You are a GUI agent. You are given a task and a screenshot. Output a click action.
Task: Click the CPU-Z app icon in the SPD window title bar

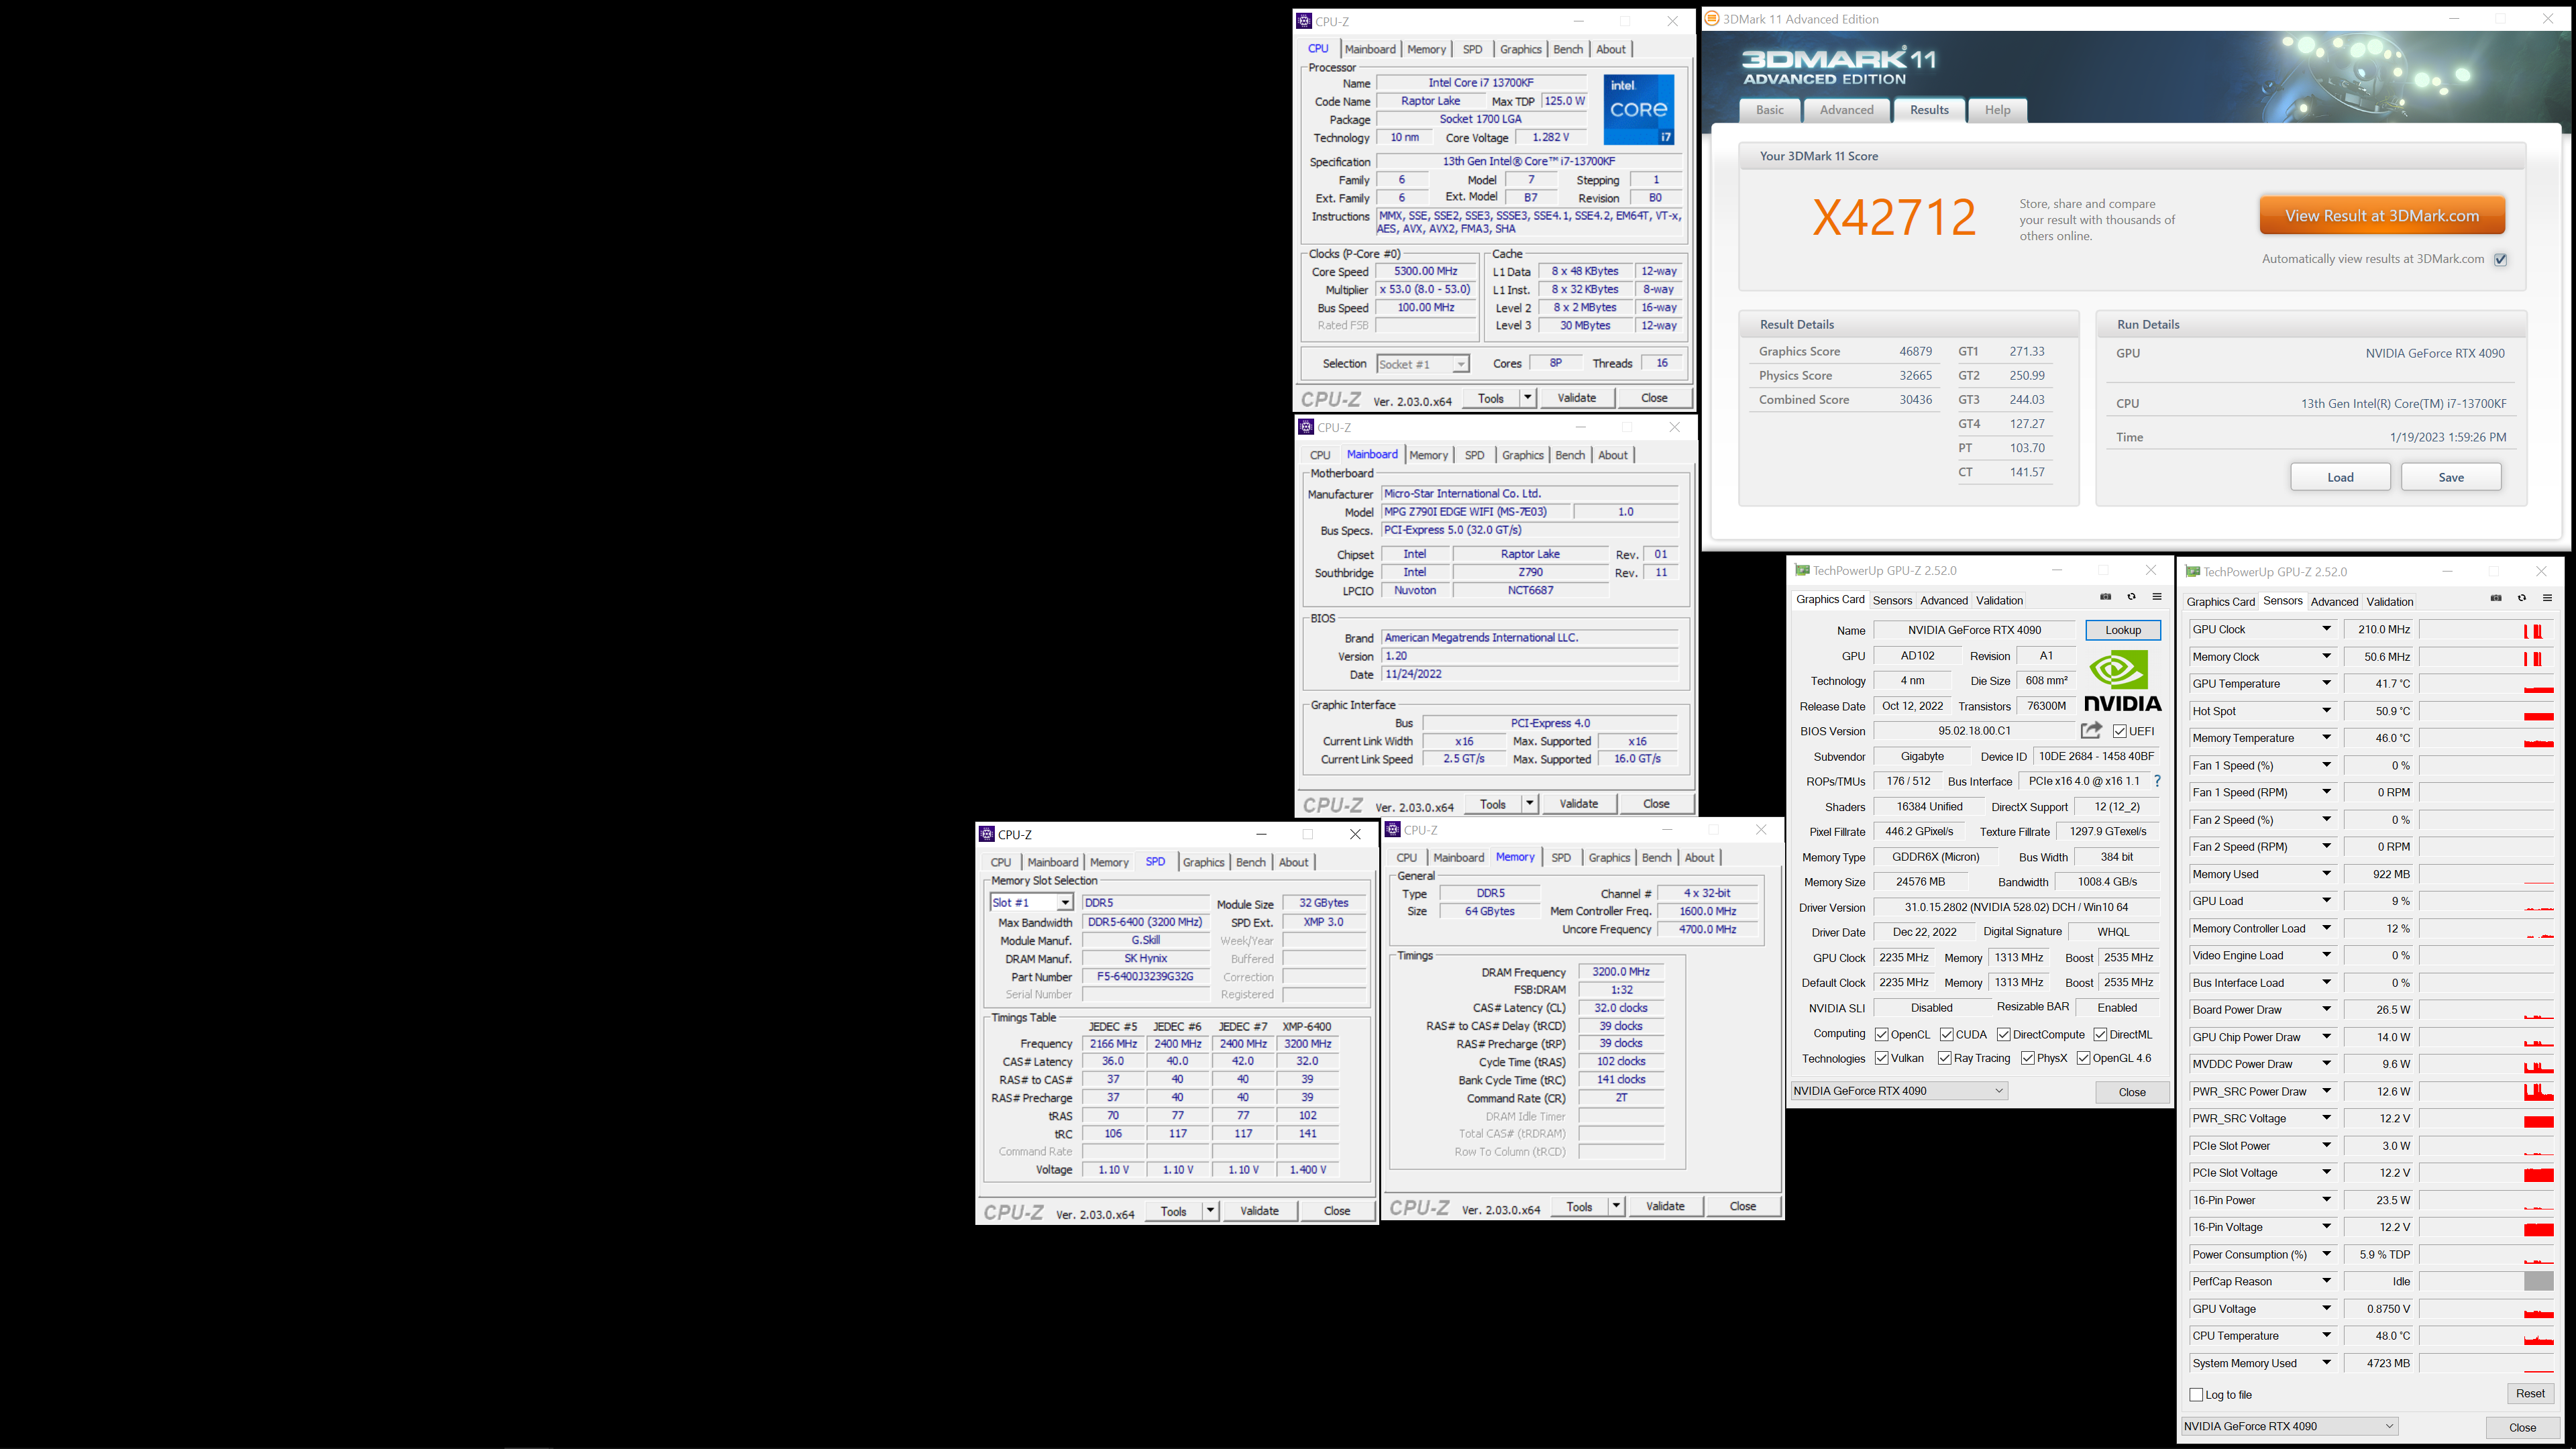click(x=987, y=834)
